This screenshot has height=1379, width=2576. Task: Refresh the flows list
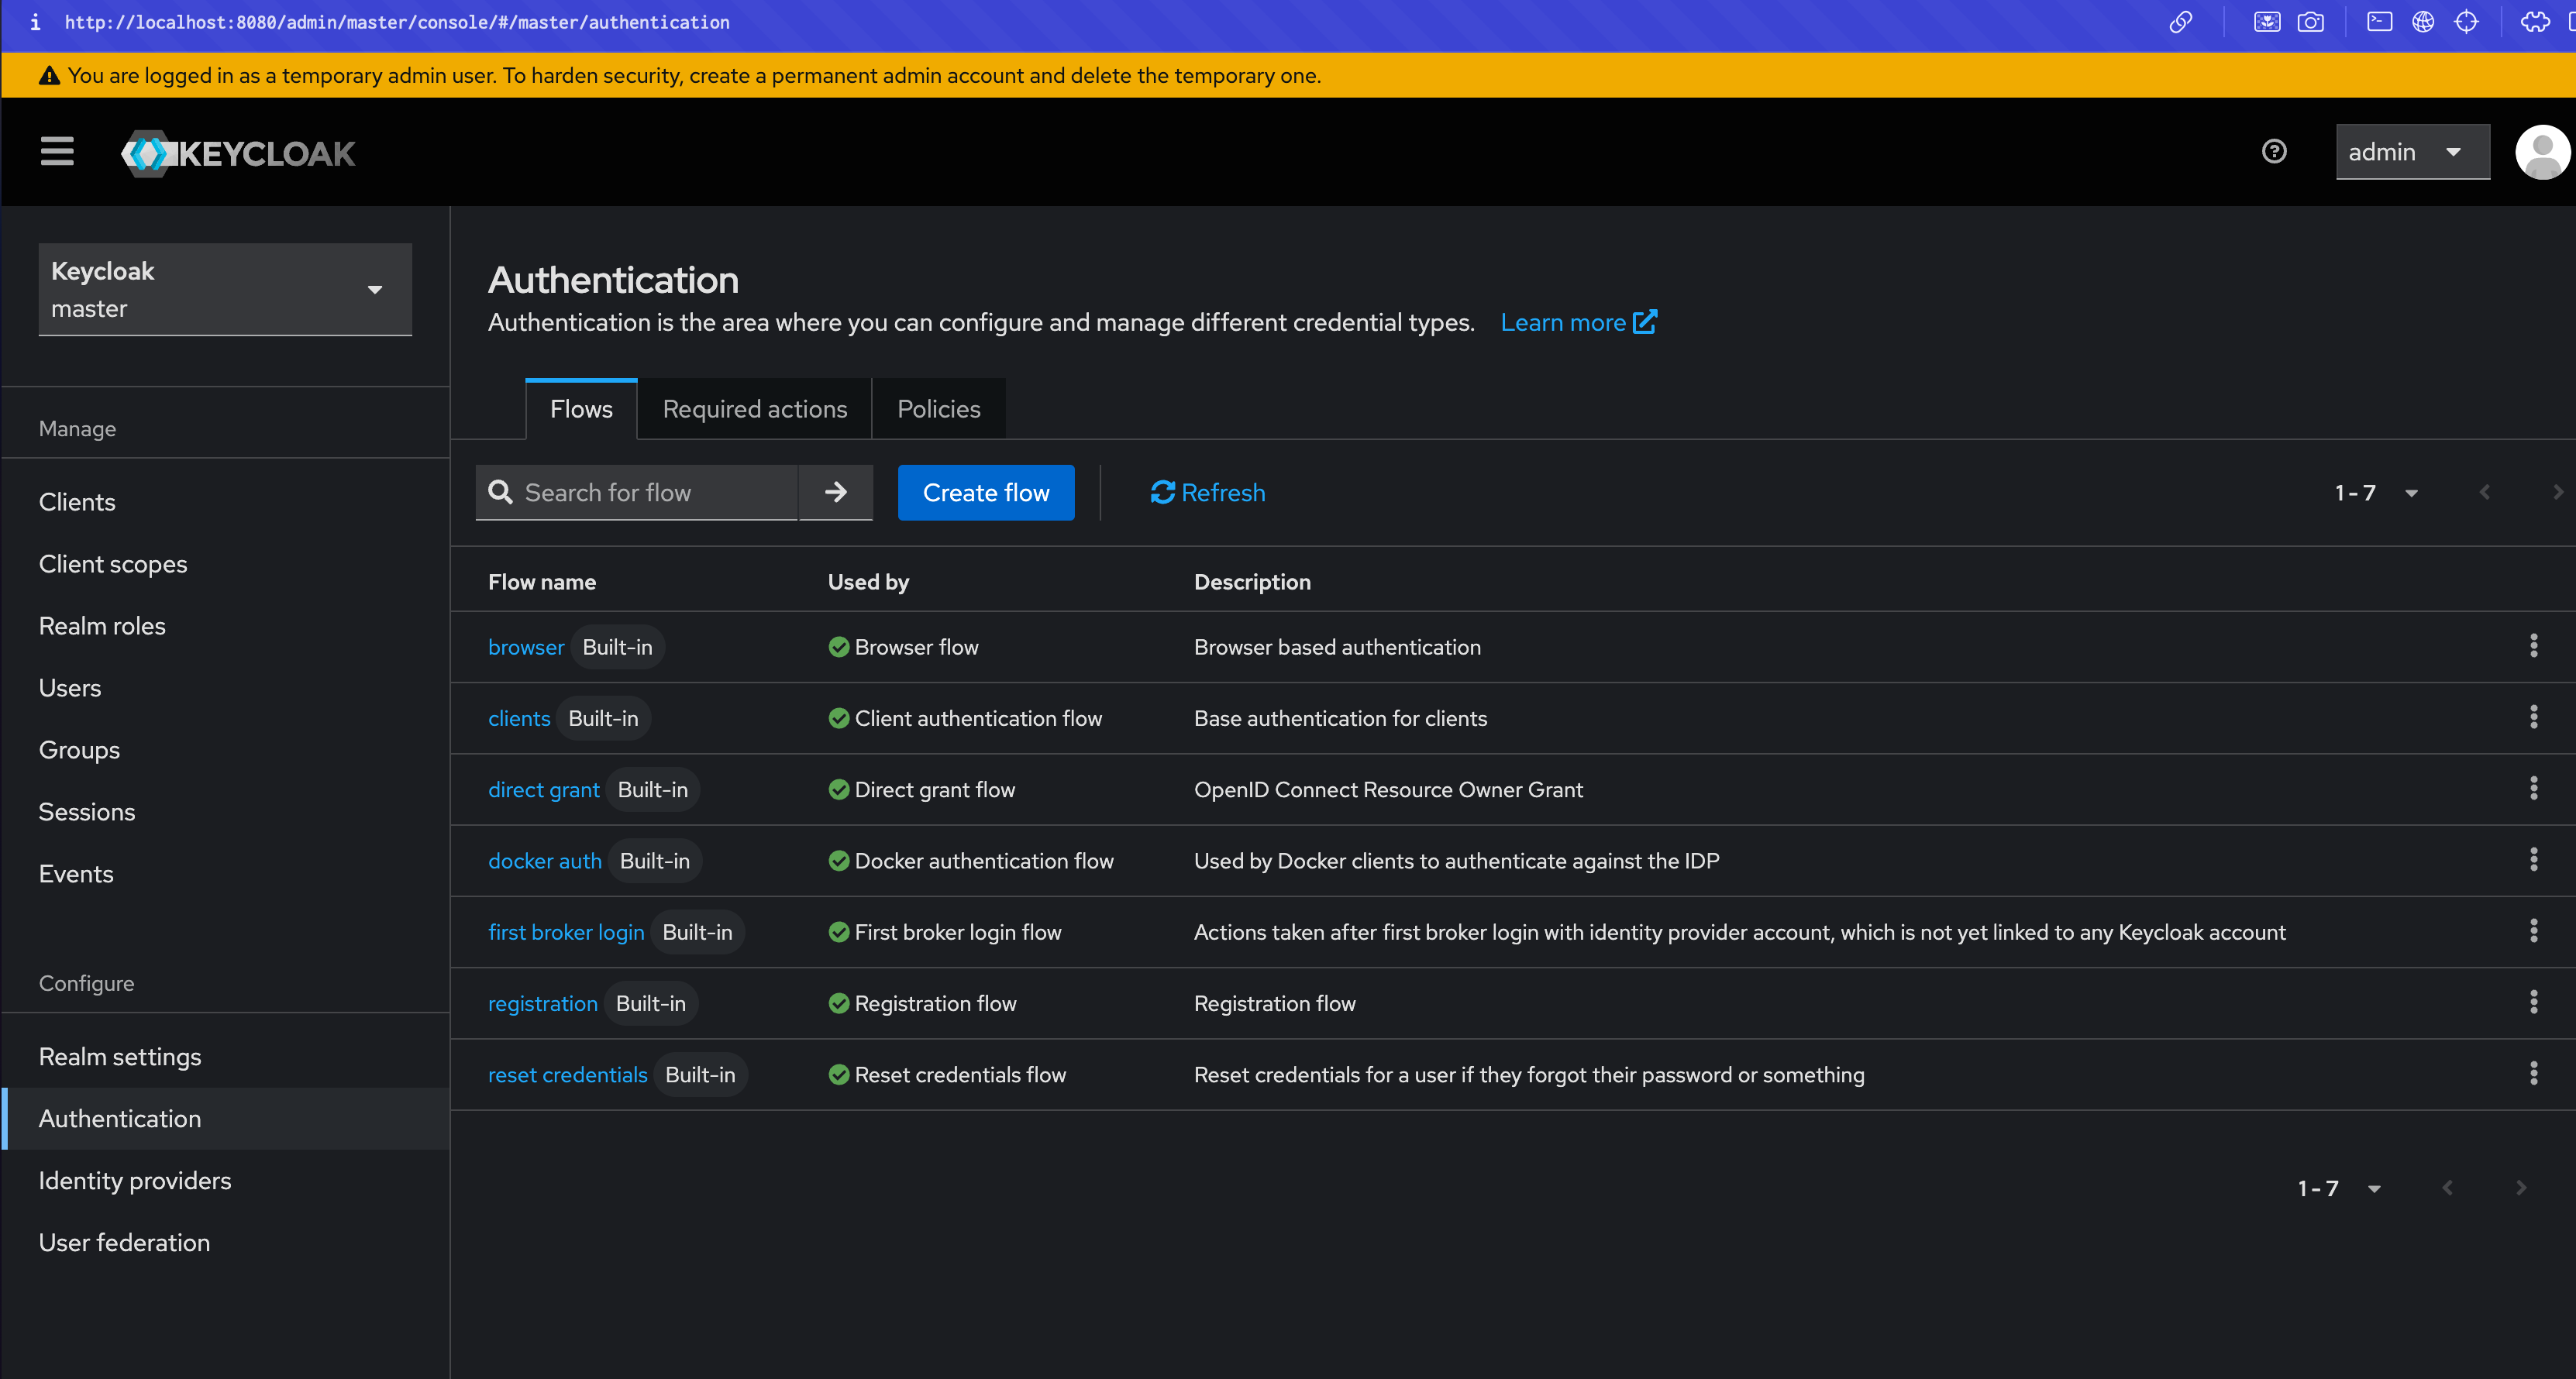click(1207, 492)
